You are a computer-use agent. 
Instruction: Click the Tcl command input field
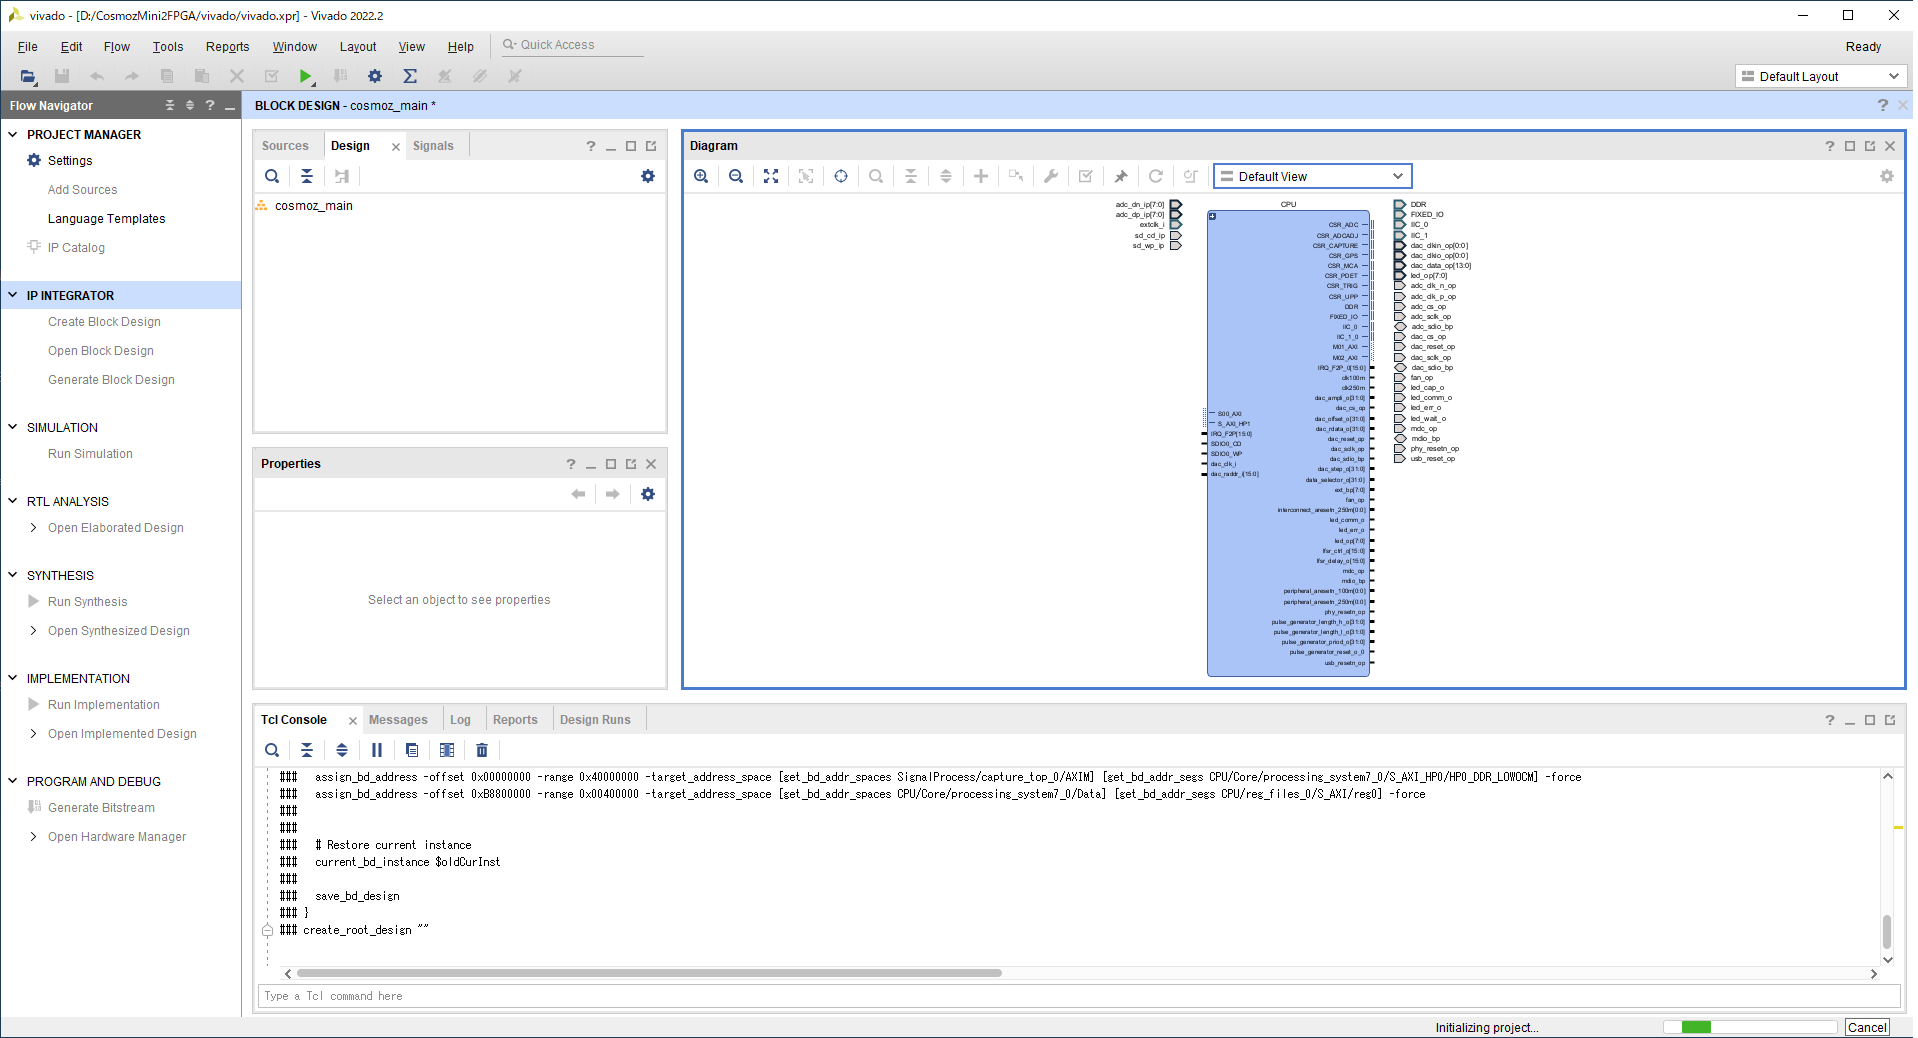click(1078, 996)
